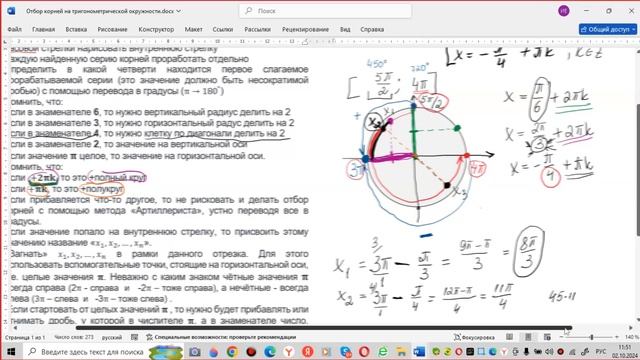Click the text line about знаменателе 6
Viewport: 640px width, 360px height.
151,112
